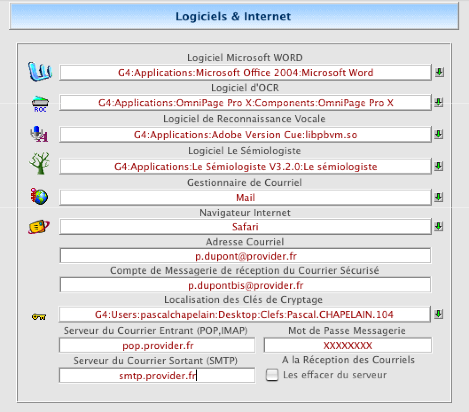Open green arrow chooser for Reconnaissance Vocale

tap(439, 134)
